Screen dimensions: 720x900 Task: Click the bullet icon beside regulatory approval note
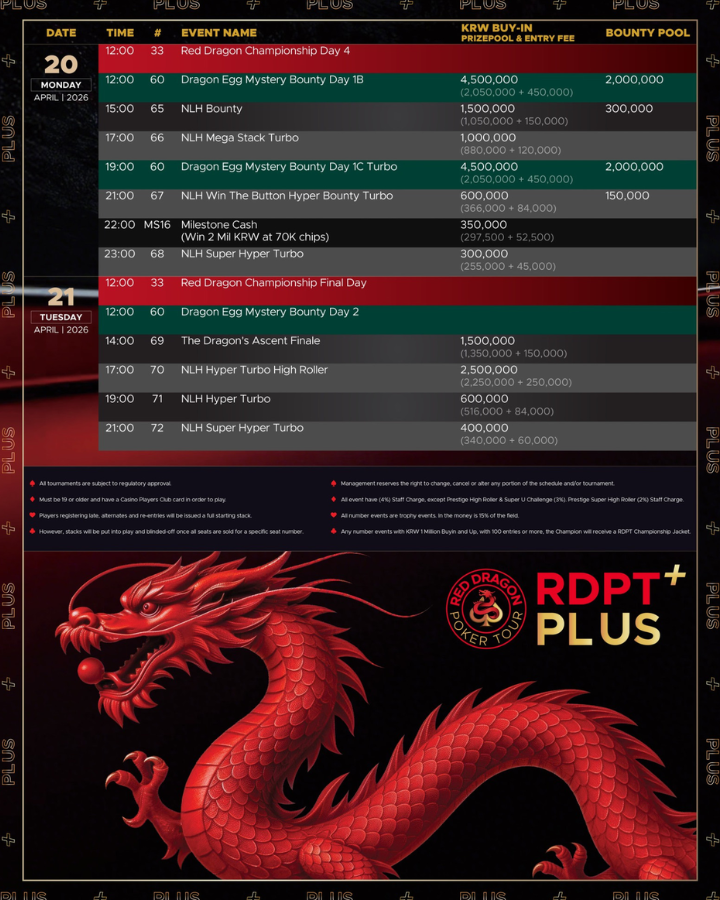[x=31, y=483]
